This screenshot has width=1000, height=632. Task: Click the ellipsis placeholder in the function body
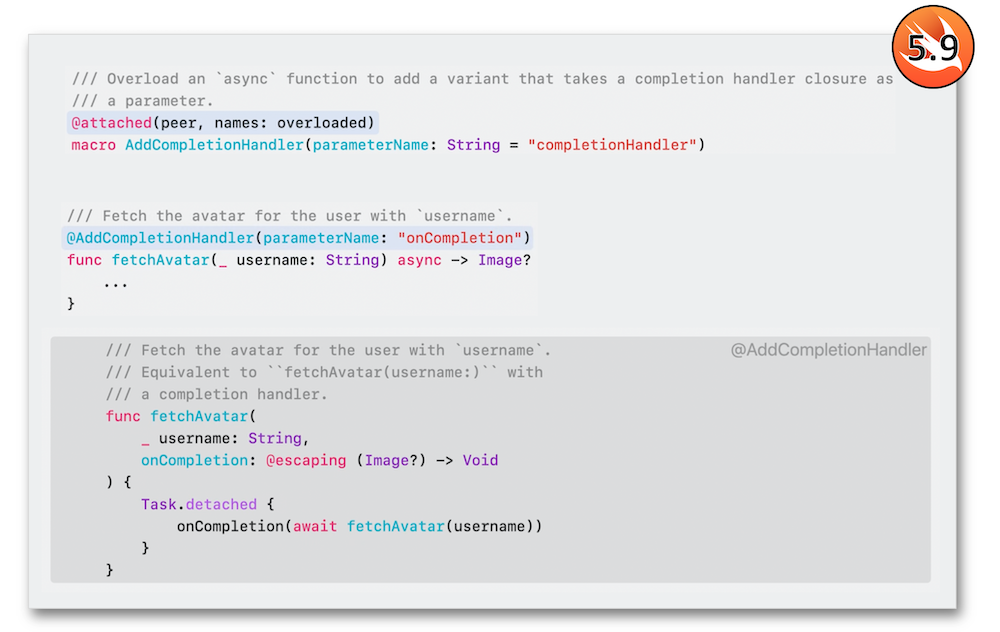coord(115,284)
